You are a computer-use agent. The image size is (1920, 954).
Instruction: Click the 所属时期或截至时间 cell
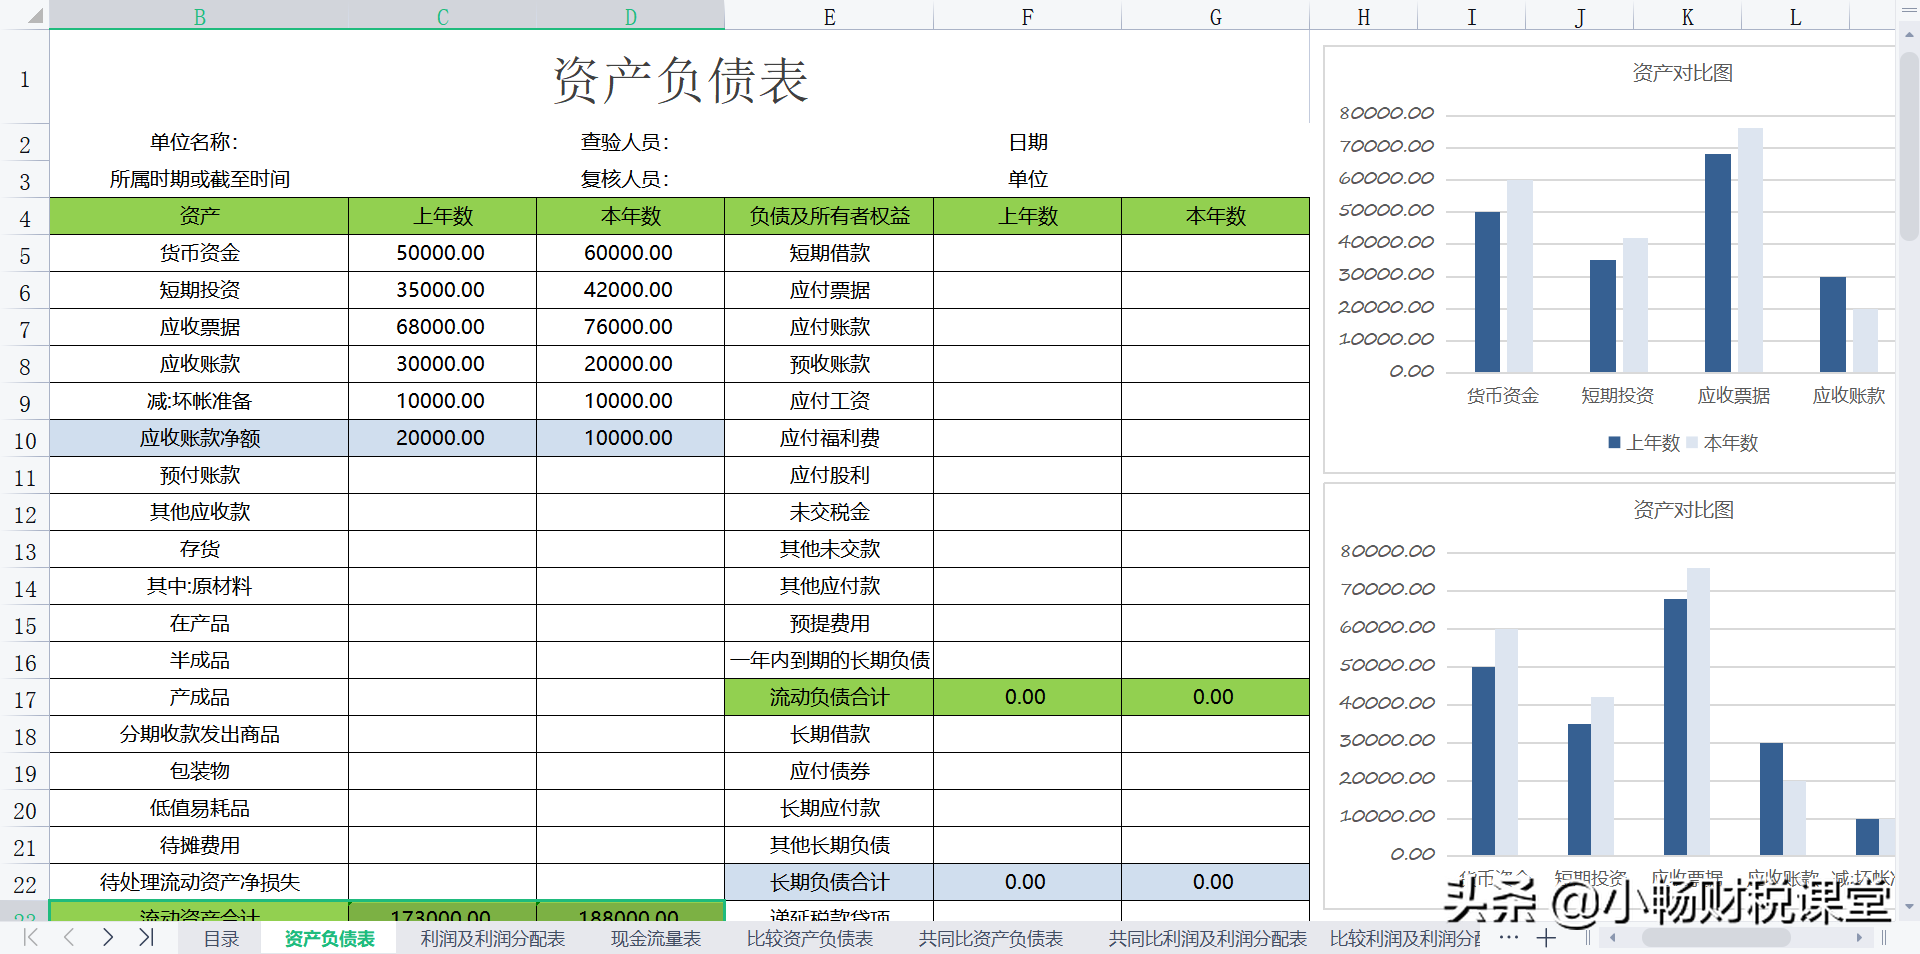(199, 179)
